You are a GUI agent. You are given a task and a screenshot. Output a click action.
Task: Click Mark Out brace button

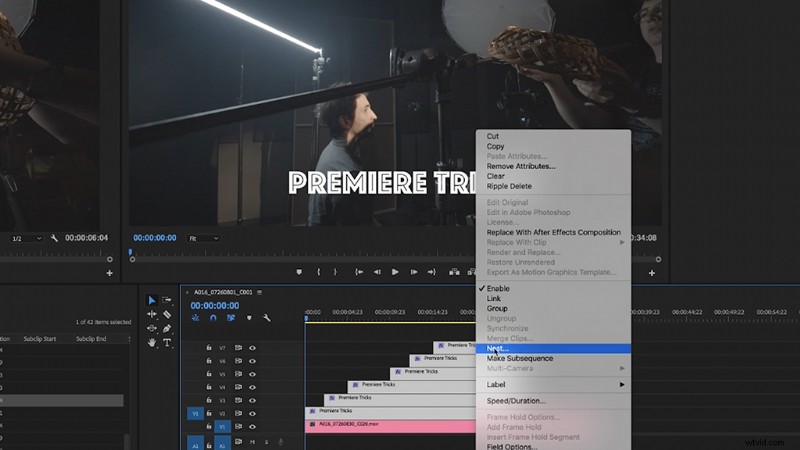(x=335, y=272)
